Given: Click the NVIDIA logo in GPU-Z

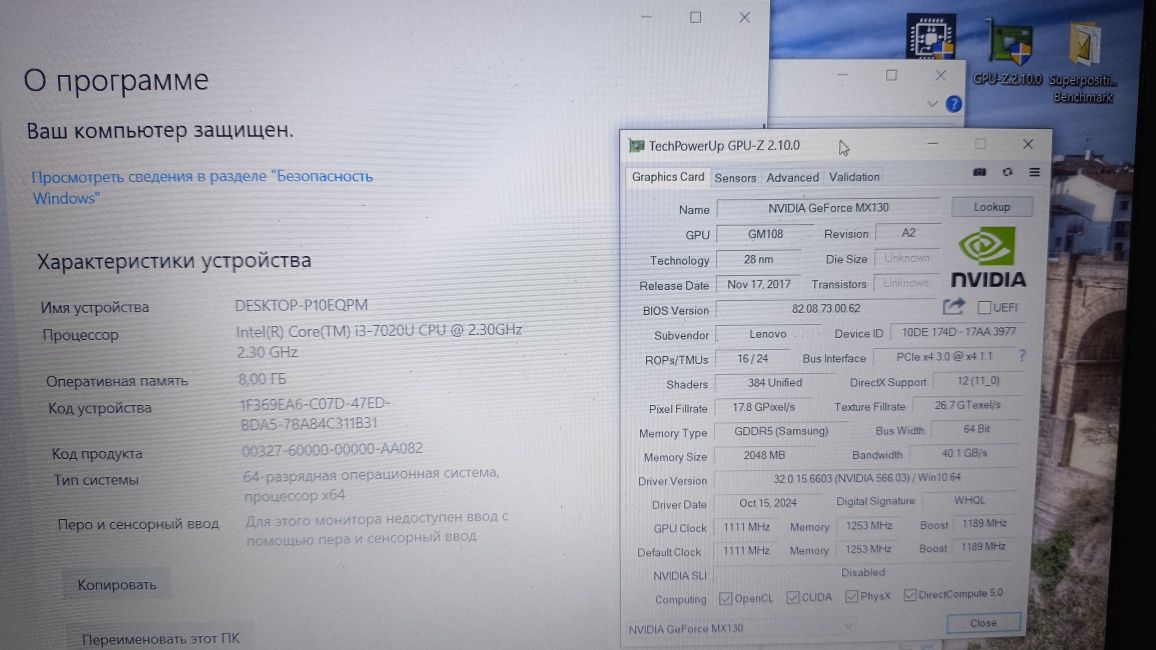Looking at the screenshot, I should 988,256.
